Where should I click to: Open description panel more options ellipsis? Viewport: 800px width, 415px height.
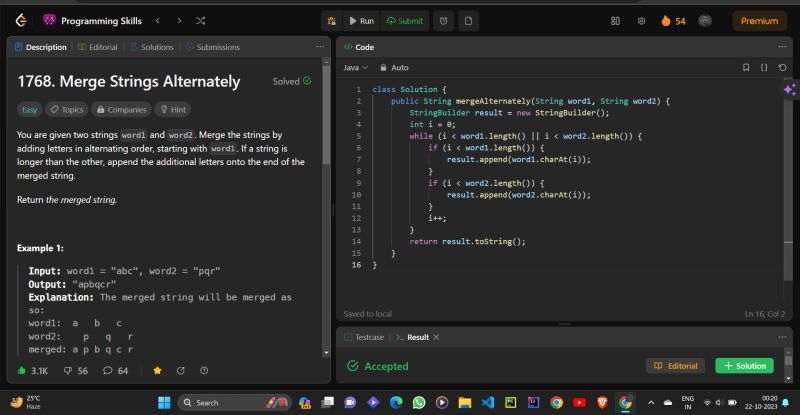[320, 46]
